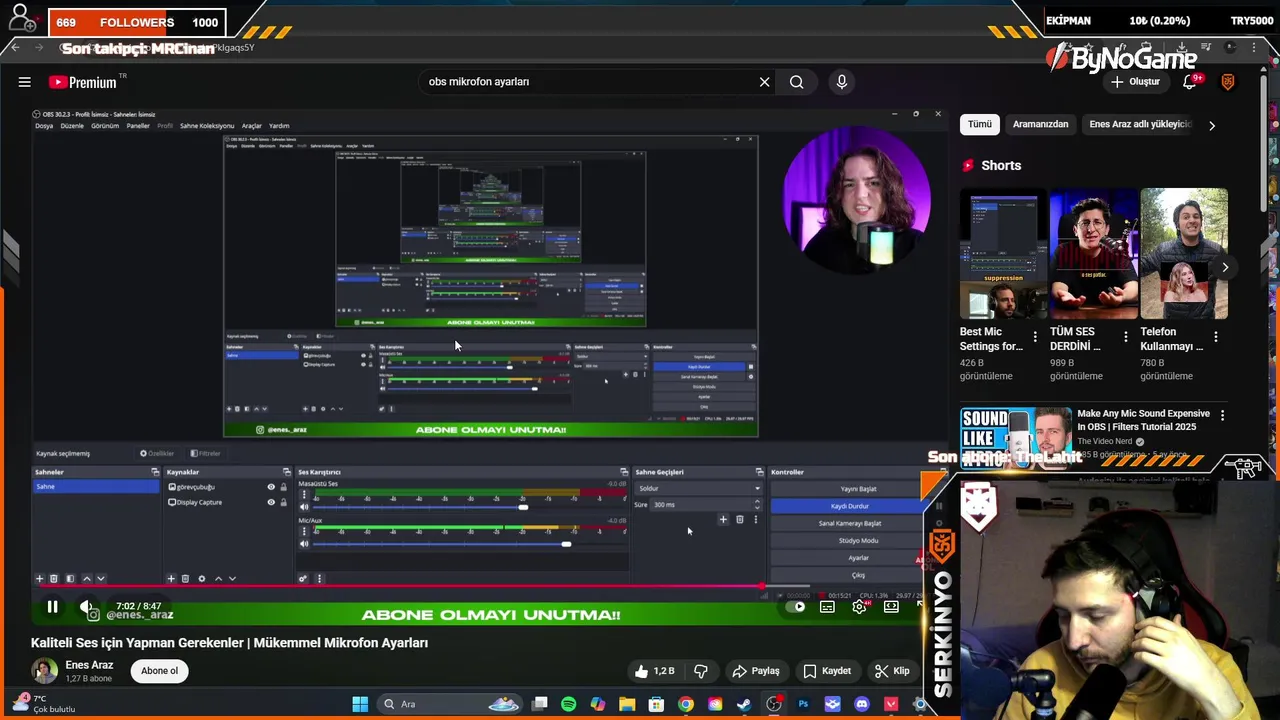Show more filter chips with the arrow
Image resolution: width=1280 pixels, height=720 pixels.
click(x=1212, y=126)
